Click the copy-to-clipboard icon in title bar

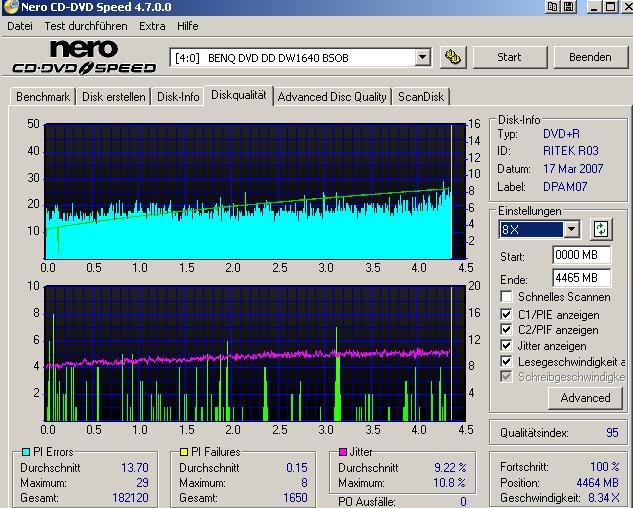552,6
